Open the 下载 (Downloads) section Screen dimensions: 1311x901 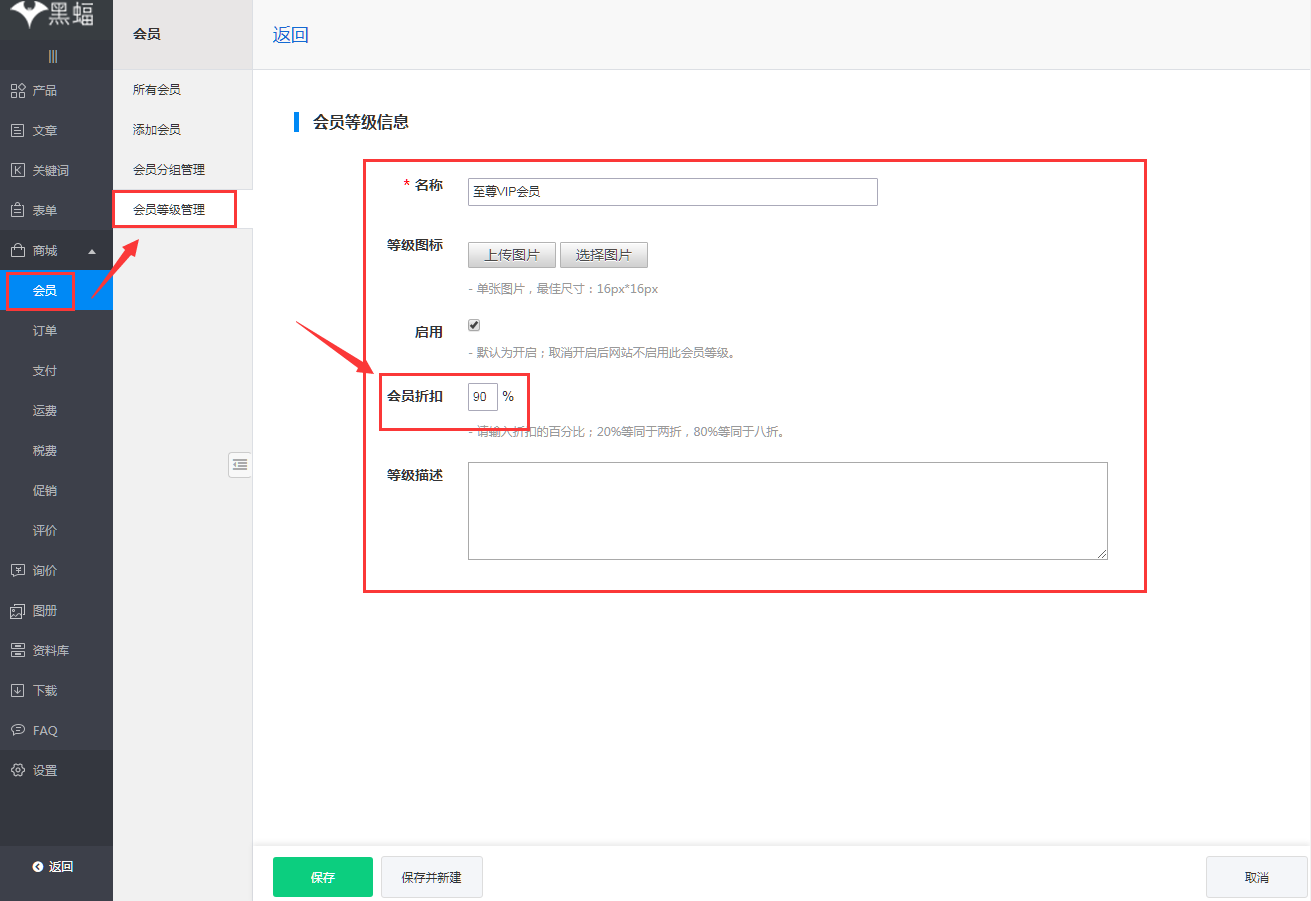point(44,690)
